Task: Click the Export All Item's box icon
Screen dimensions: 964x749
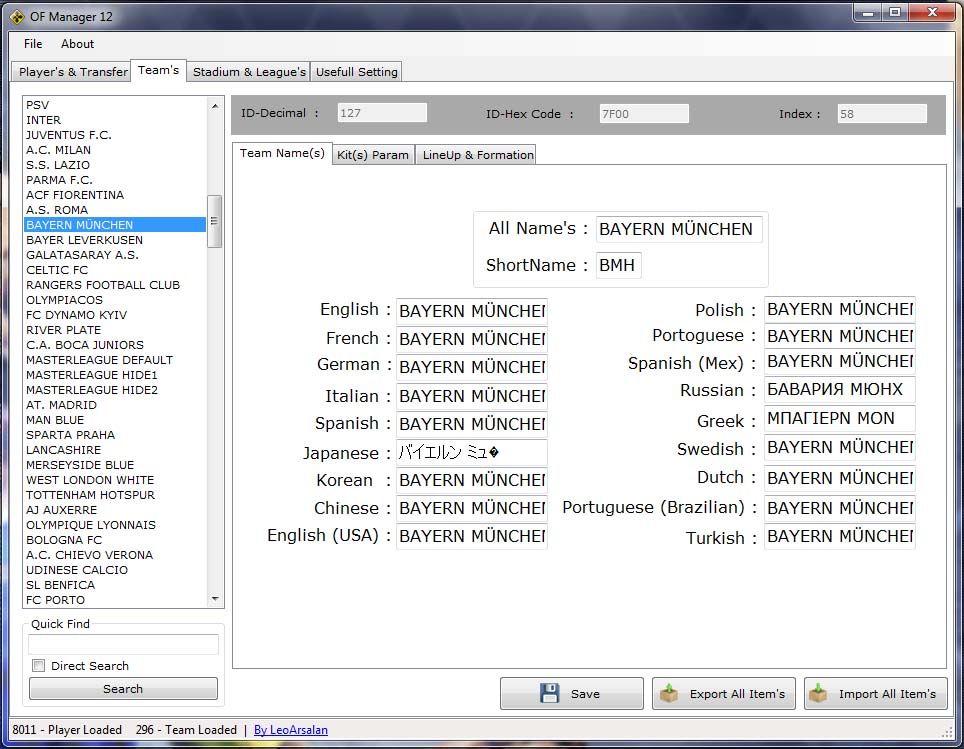Action: point(669,694)
